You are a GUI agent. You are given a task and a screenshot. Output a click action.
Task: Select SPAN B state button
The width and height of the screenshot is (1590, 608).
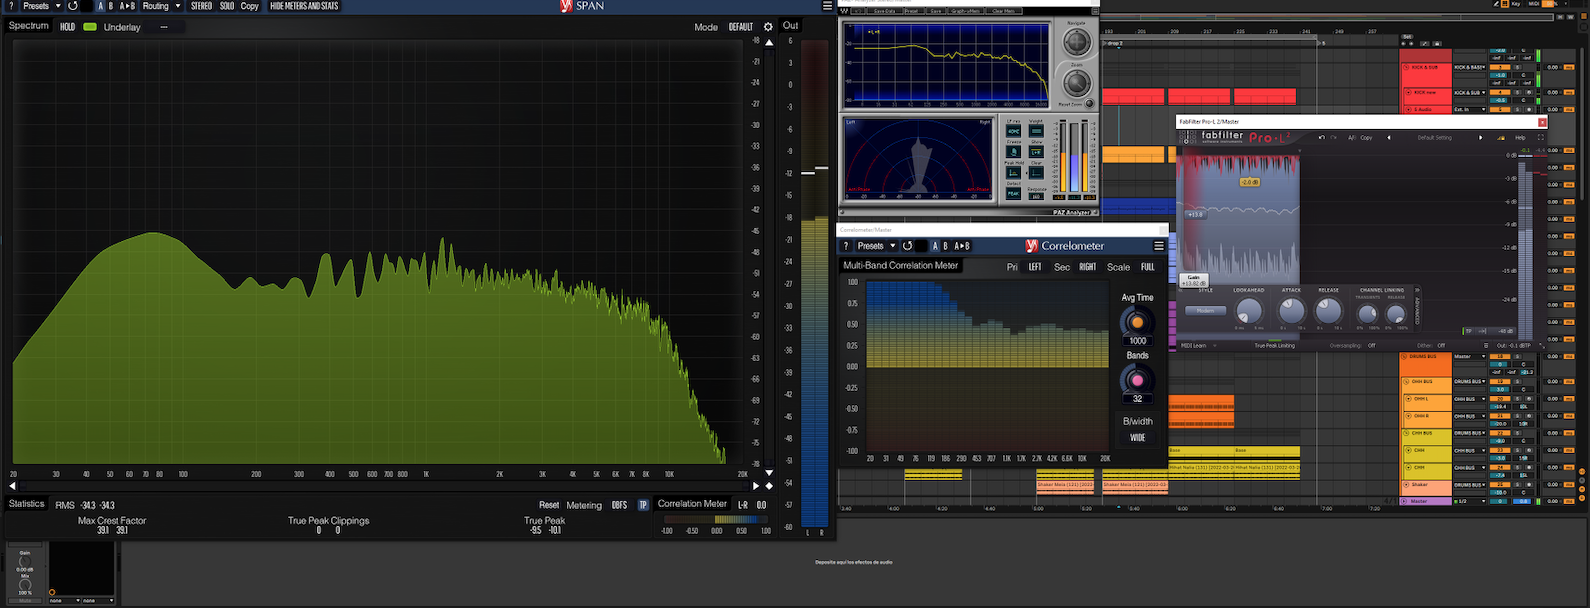point(111,6)
